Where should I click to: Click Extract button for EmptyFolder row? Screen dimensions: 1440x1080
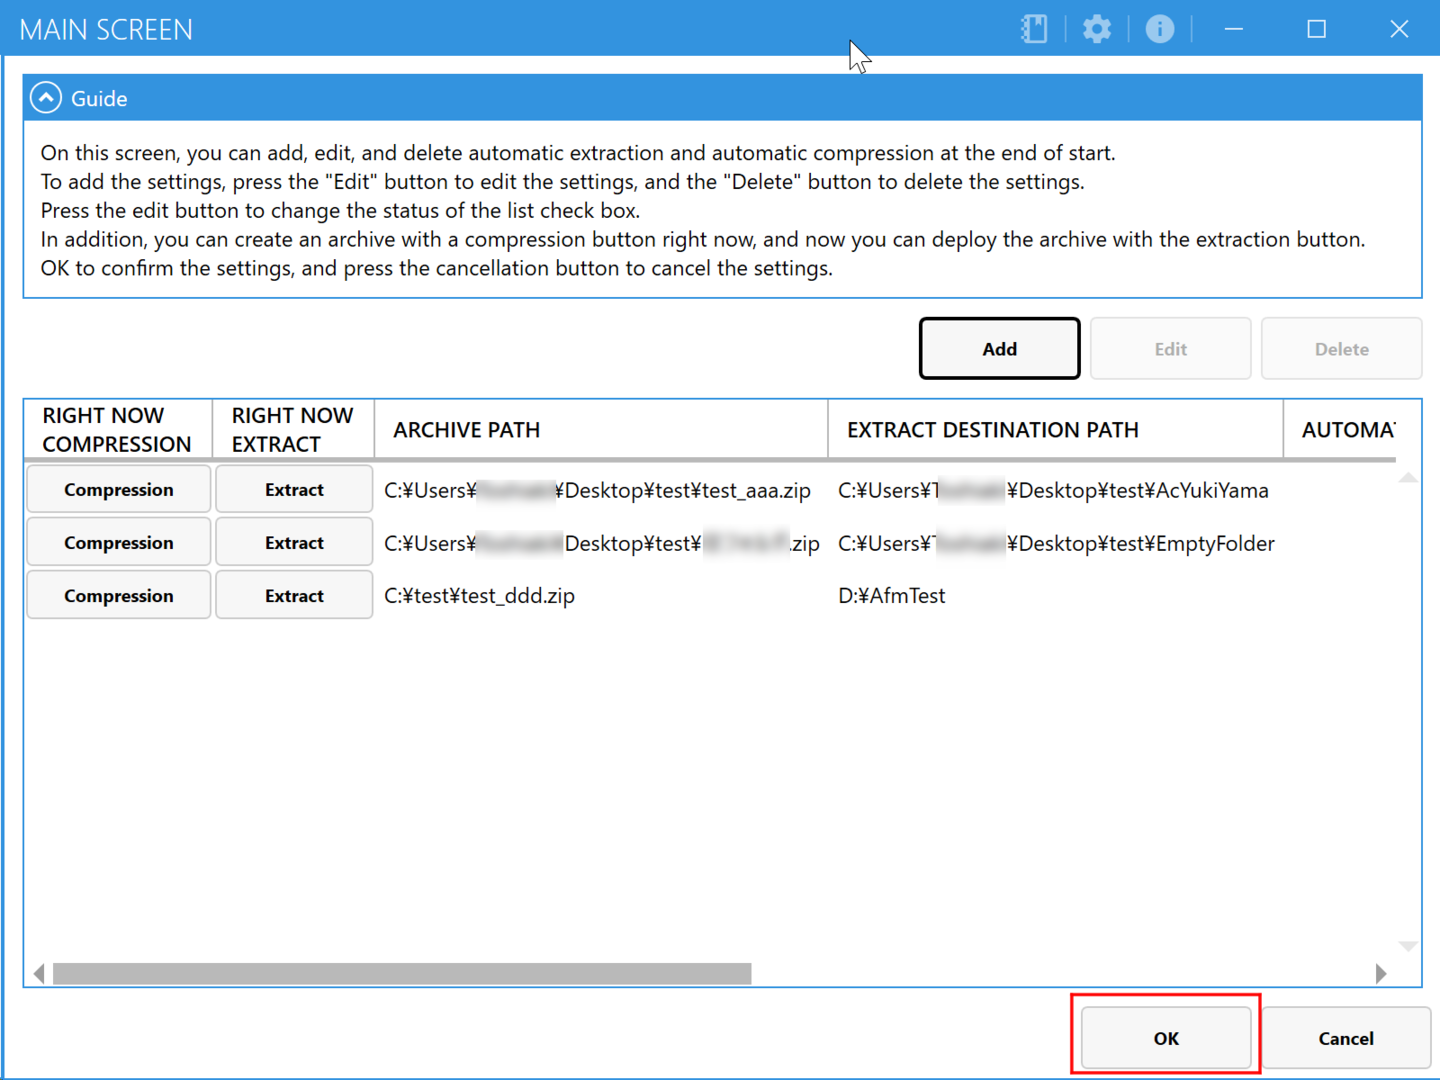click(x=294, y=543)
